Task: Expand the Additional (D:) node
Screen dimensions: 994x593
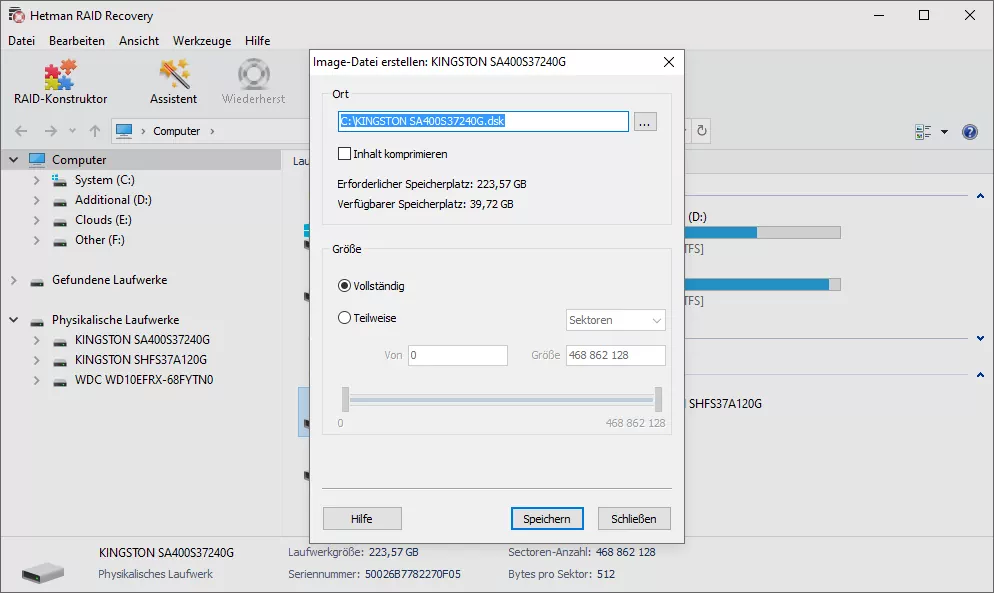Action: coord(36,200)
